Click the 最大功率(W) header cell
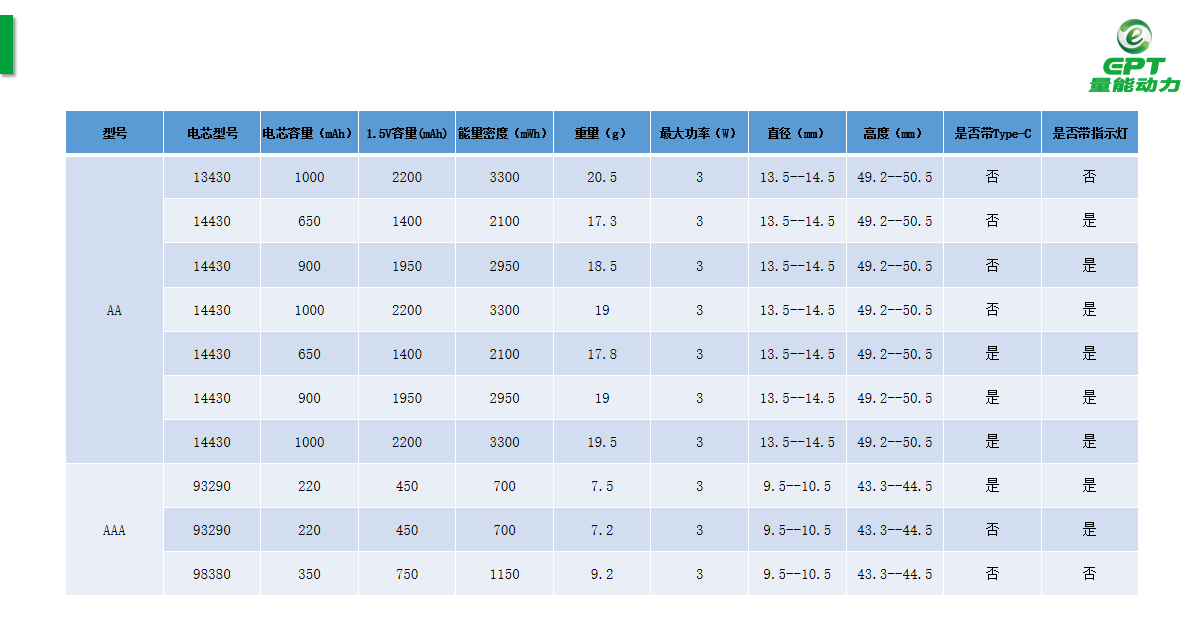 pyautogui.click(x=698, y=132)
